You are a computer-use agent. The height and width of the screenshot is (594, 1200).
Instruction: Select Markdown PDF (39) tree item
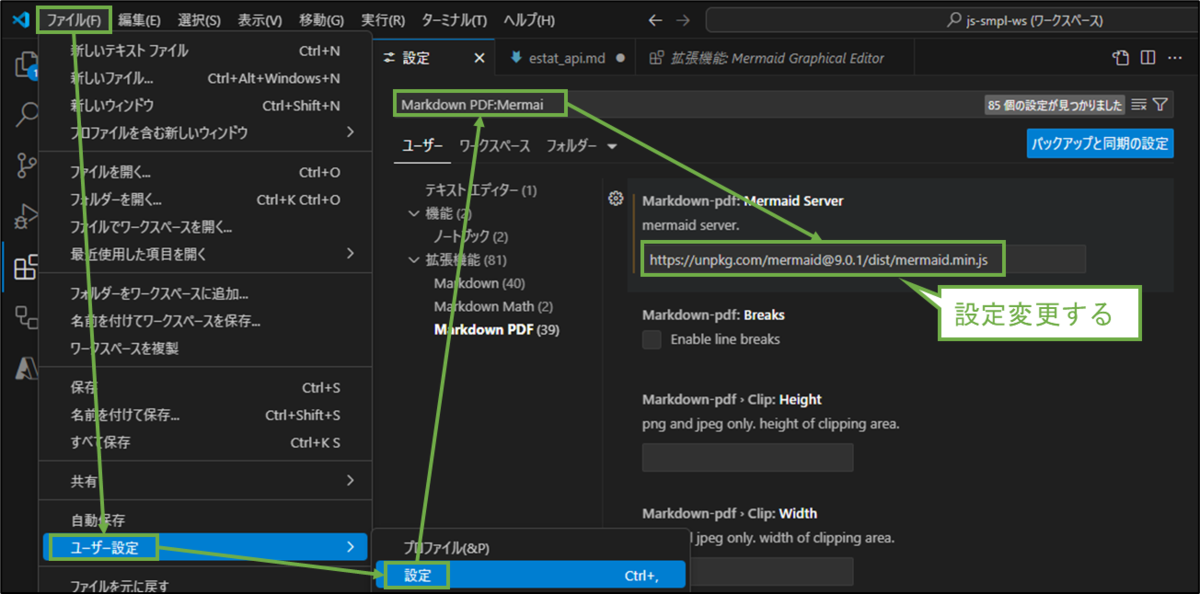(496, 330)
